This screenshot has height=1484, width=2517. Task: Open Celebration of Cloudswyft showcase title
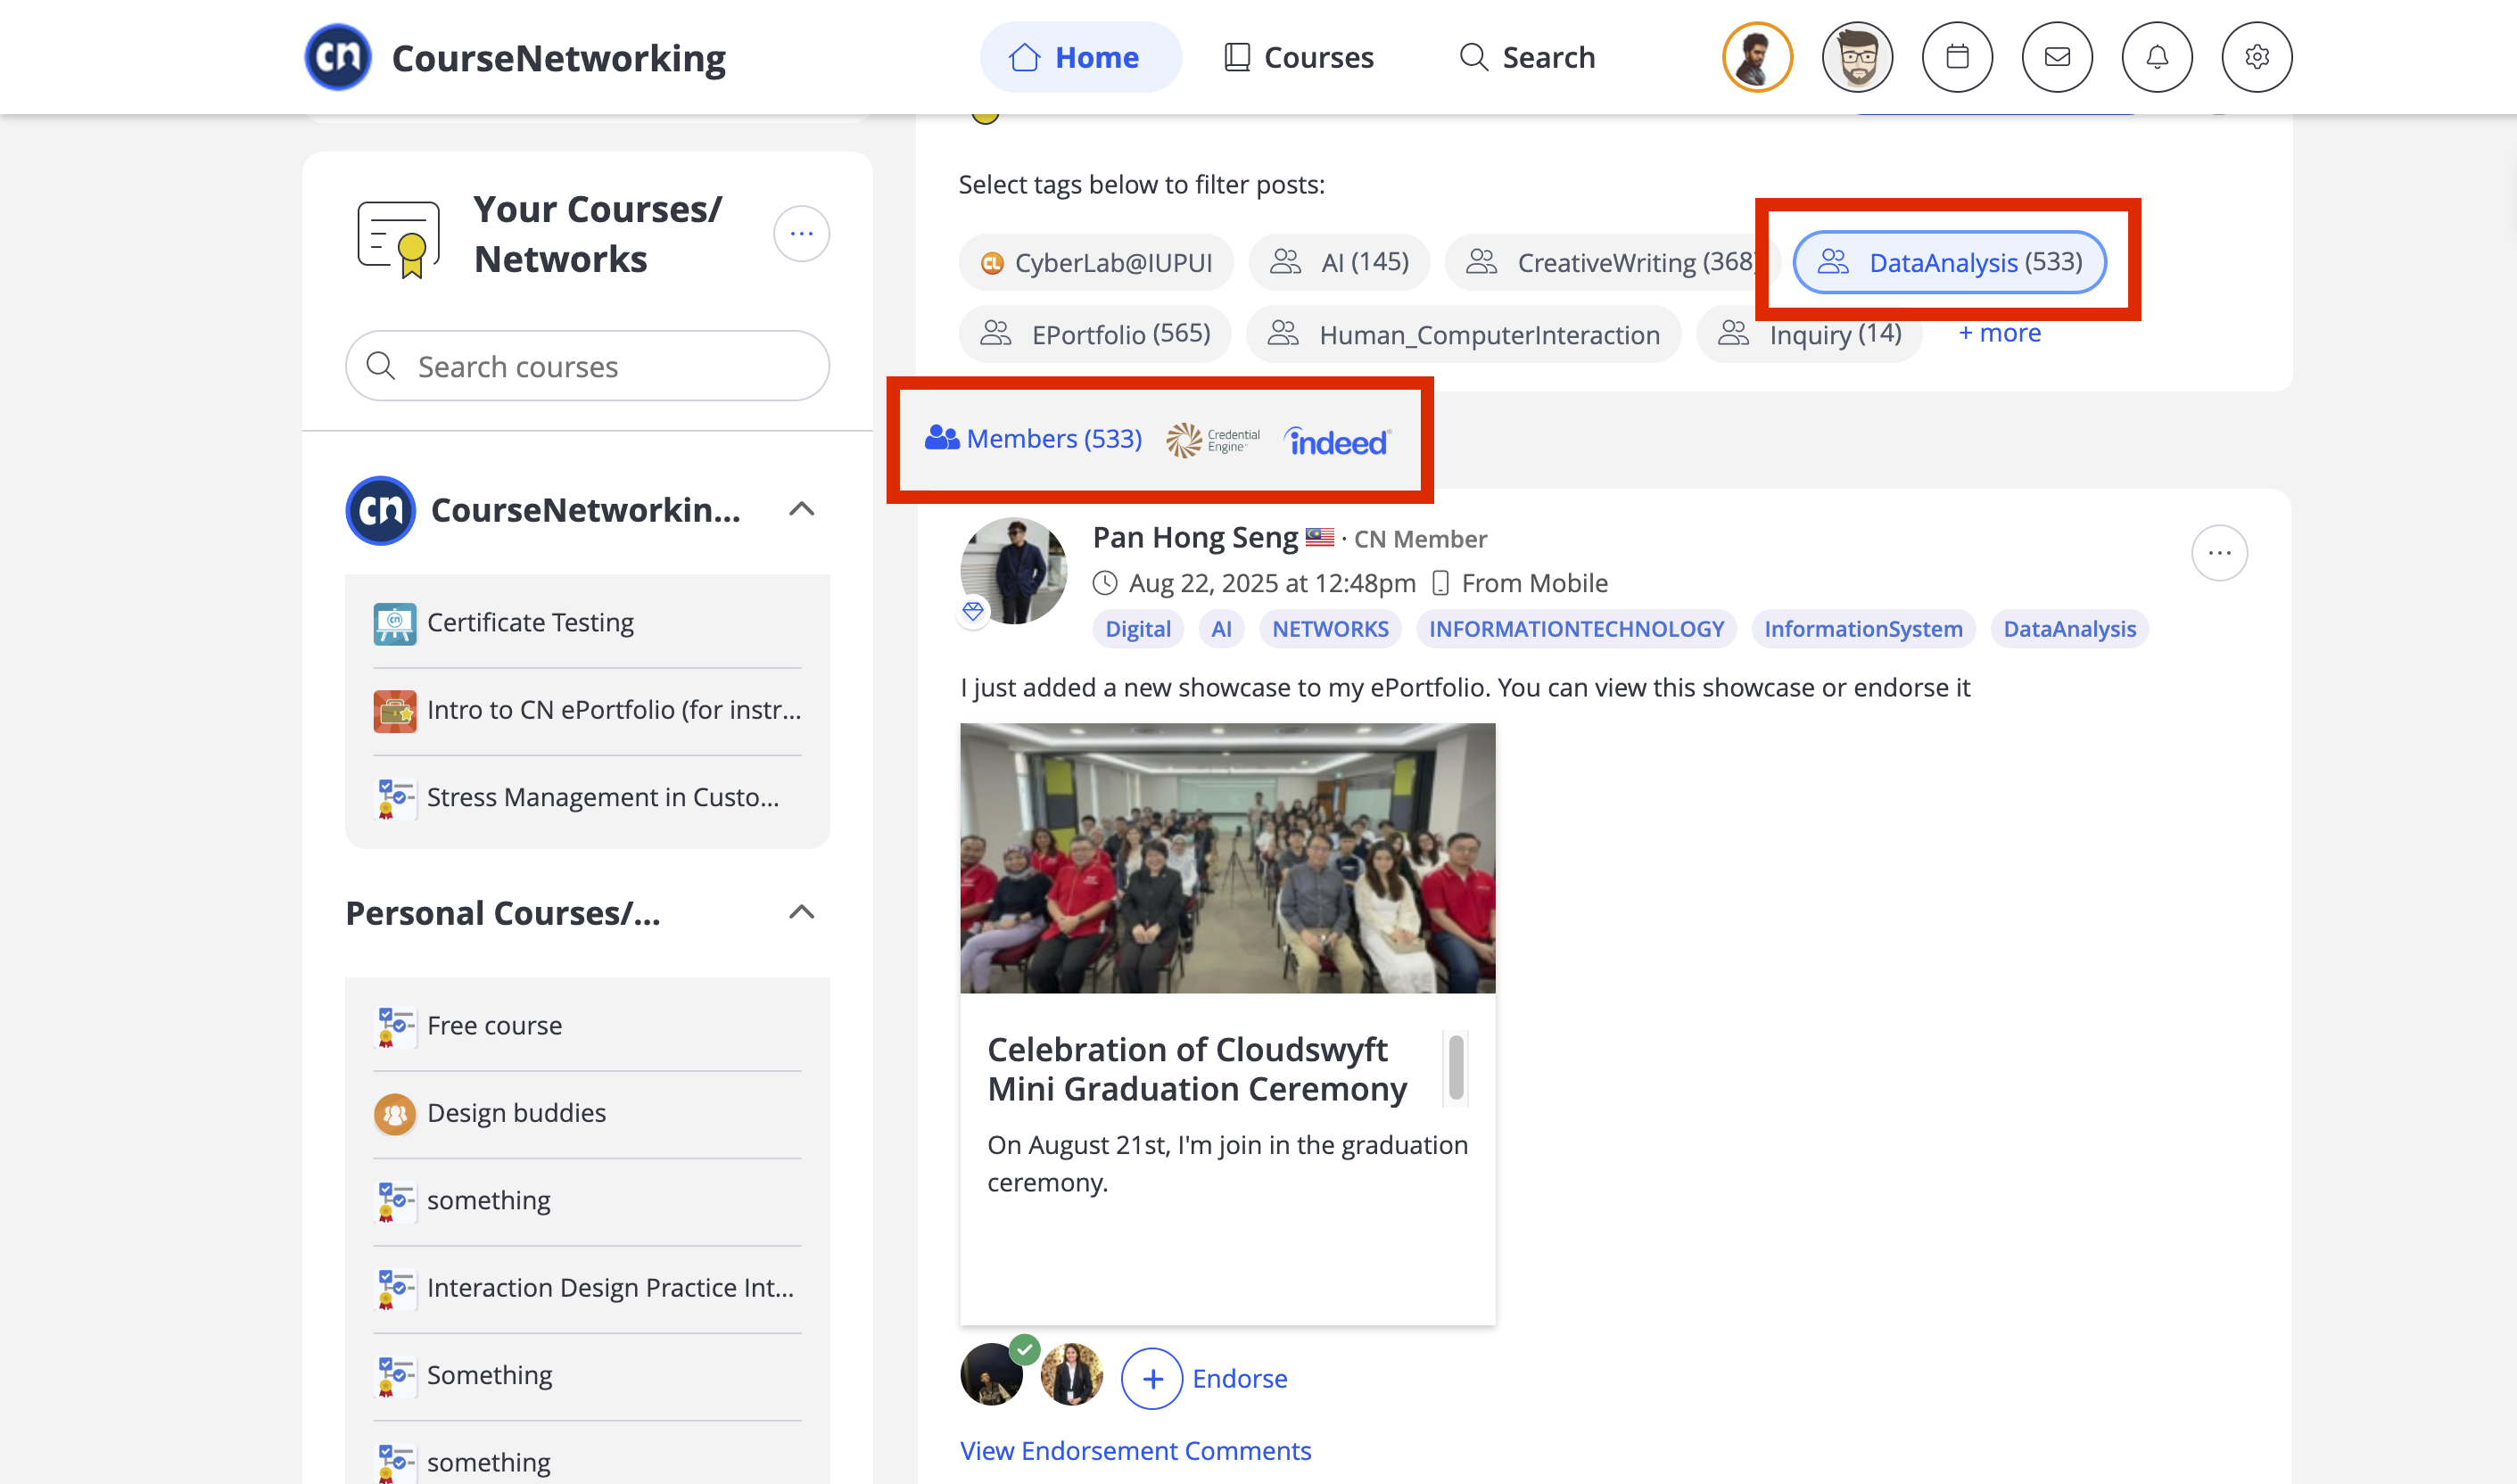tap(1197, 1069)
